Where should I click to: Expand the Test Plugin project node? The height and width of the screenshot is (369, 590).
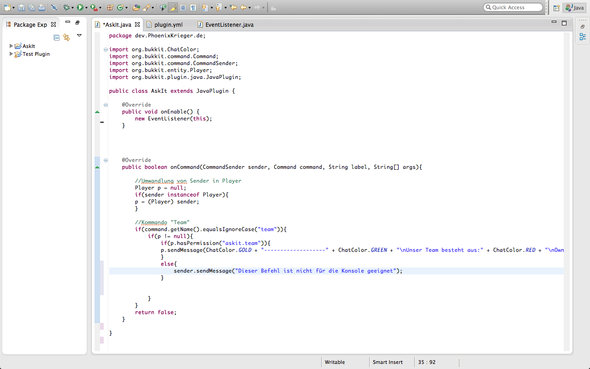tap(11, 54)
